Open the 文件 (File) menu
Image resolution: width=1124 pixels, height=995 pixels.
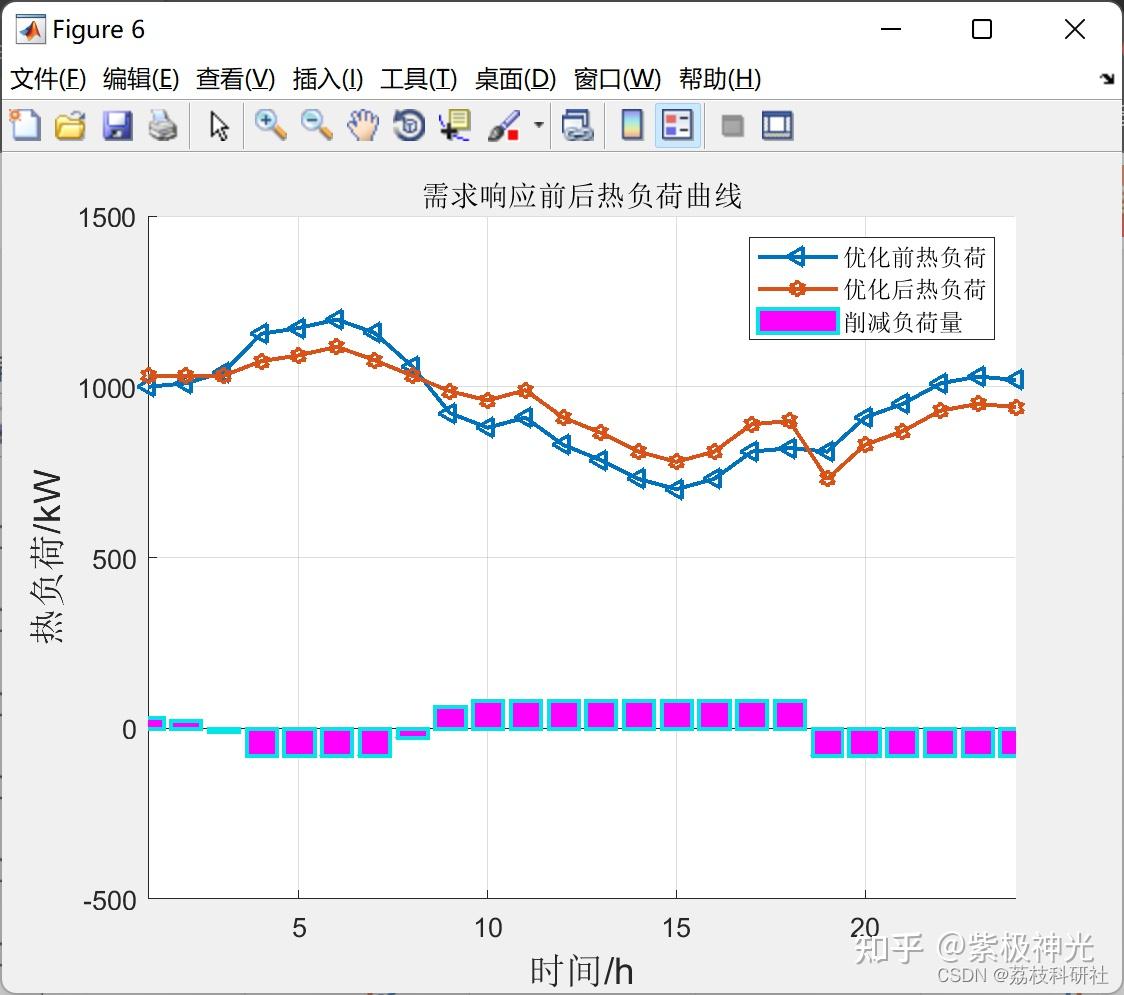pyautogui.click(x=49, y=79)
